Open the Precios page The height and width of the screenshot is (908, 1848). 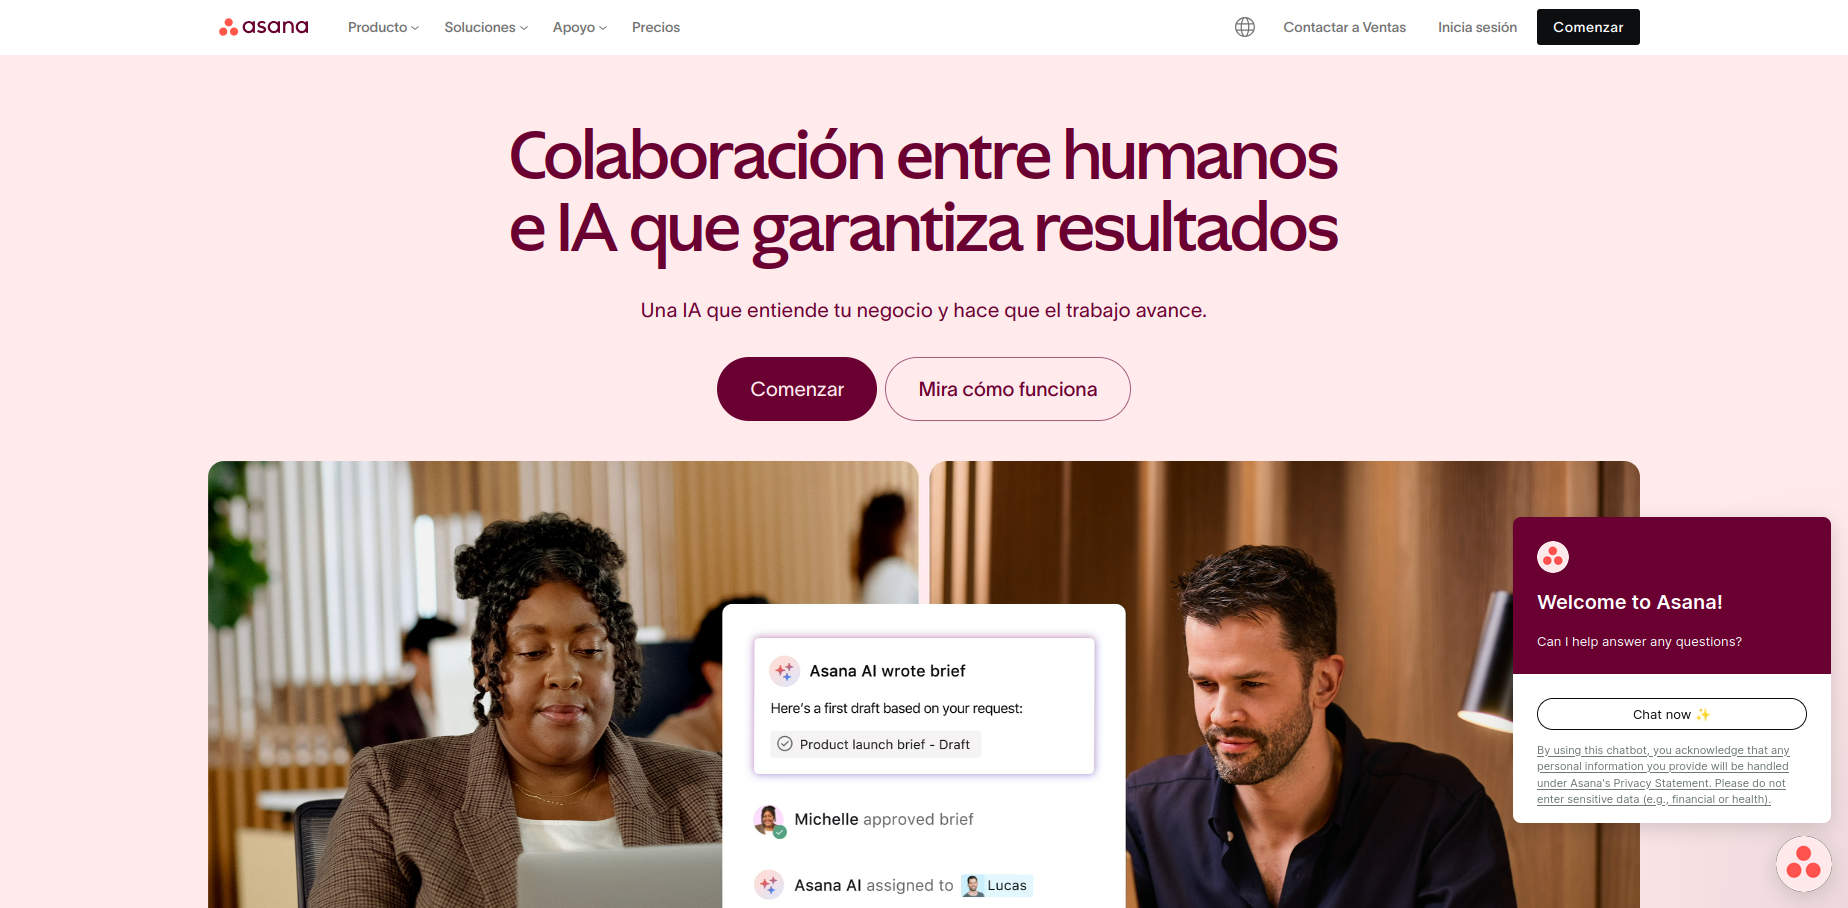coord(656,27)
